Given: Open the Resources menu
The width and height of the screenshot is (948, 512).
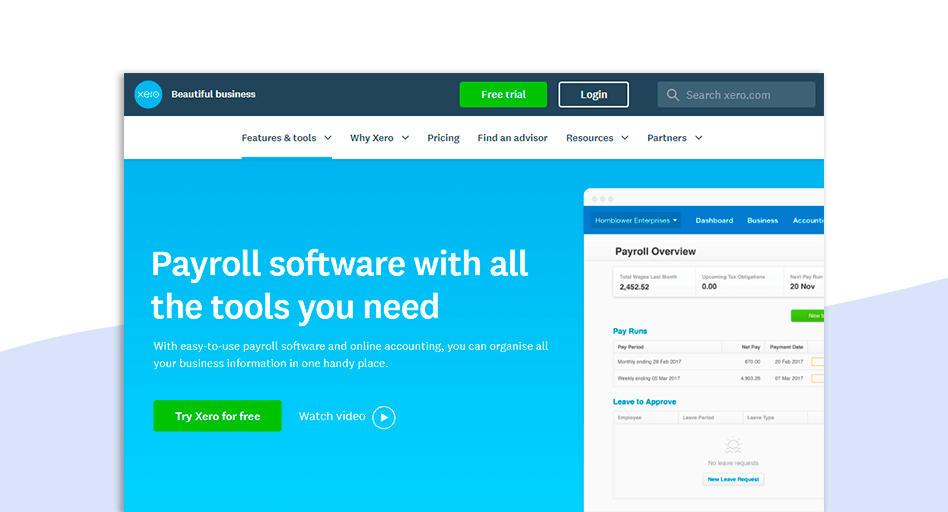Looking at the screenshot, I should [x=589, y=138].
